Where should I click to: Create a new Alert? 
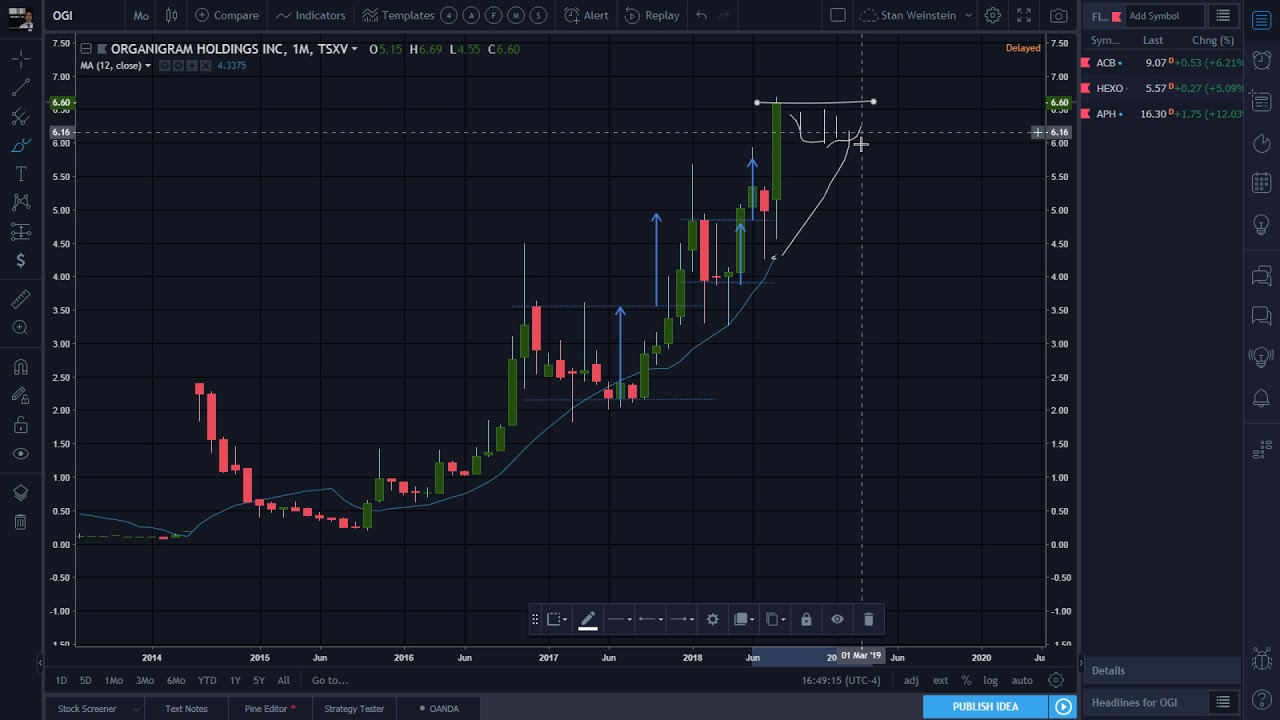(586, 15)
